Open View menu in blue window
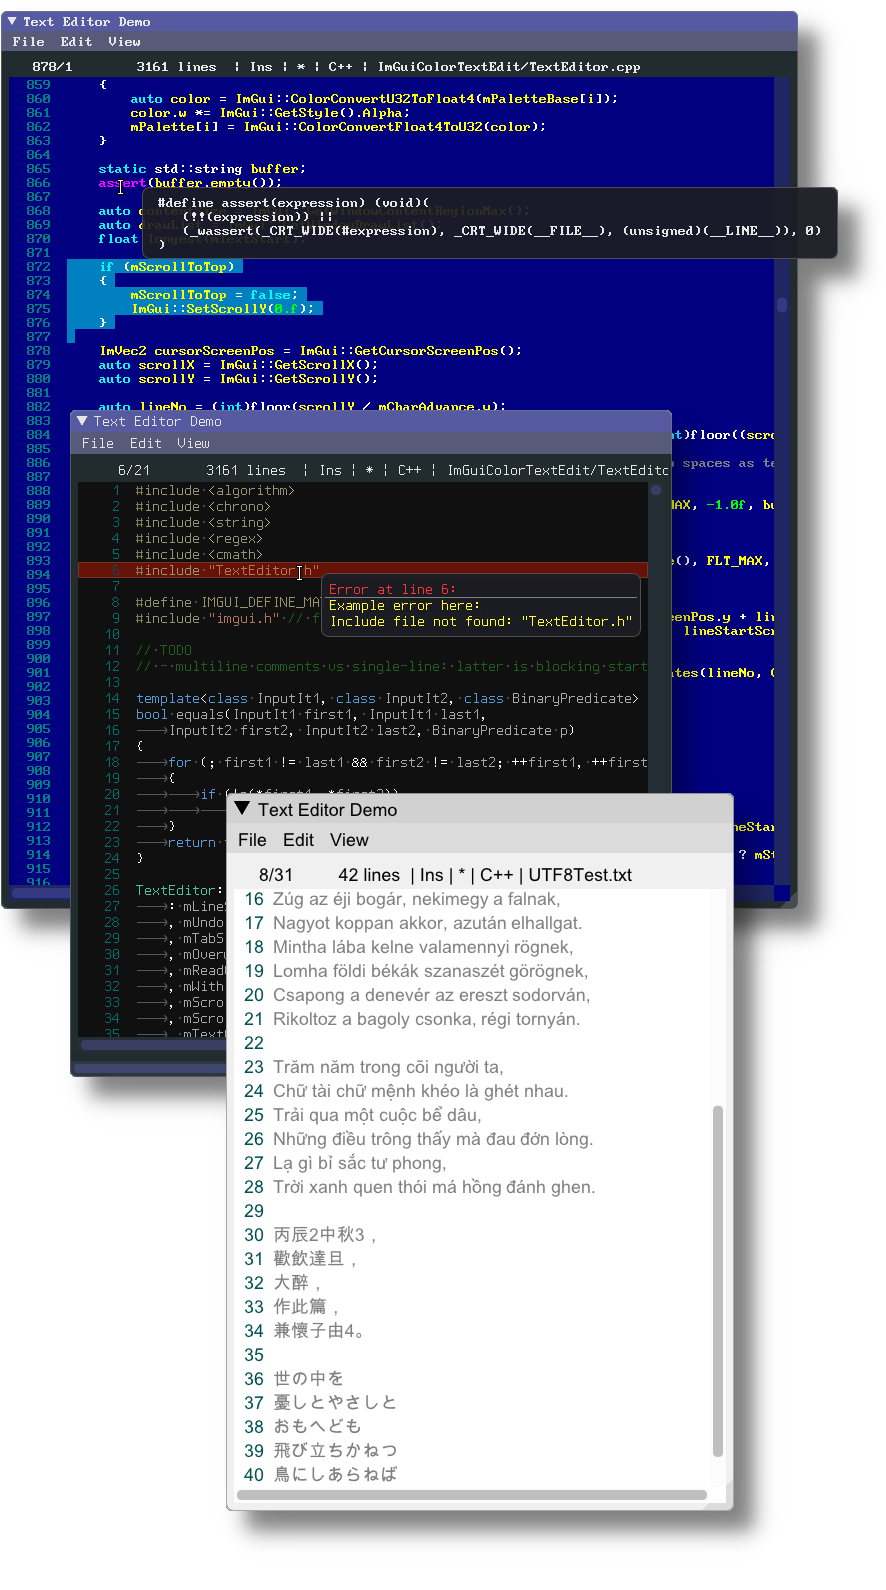Screen dimensions: 886x1590 coord(124,42)
